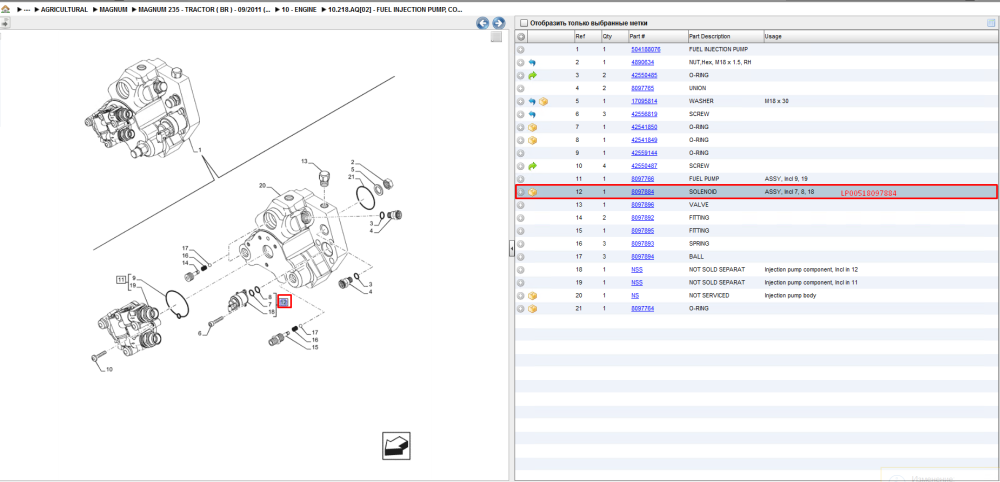
Task: Select callout 1 in the diagram
Action: [x=200, y=150]
